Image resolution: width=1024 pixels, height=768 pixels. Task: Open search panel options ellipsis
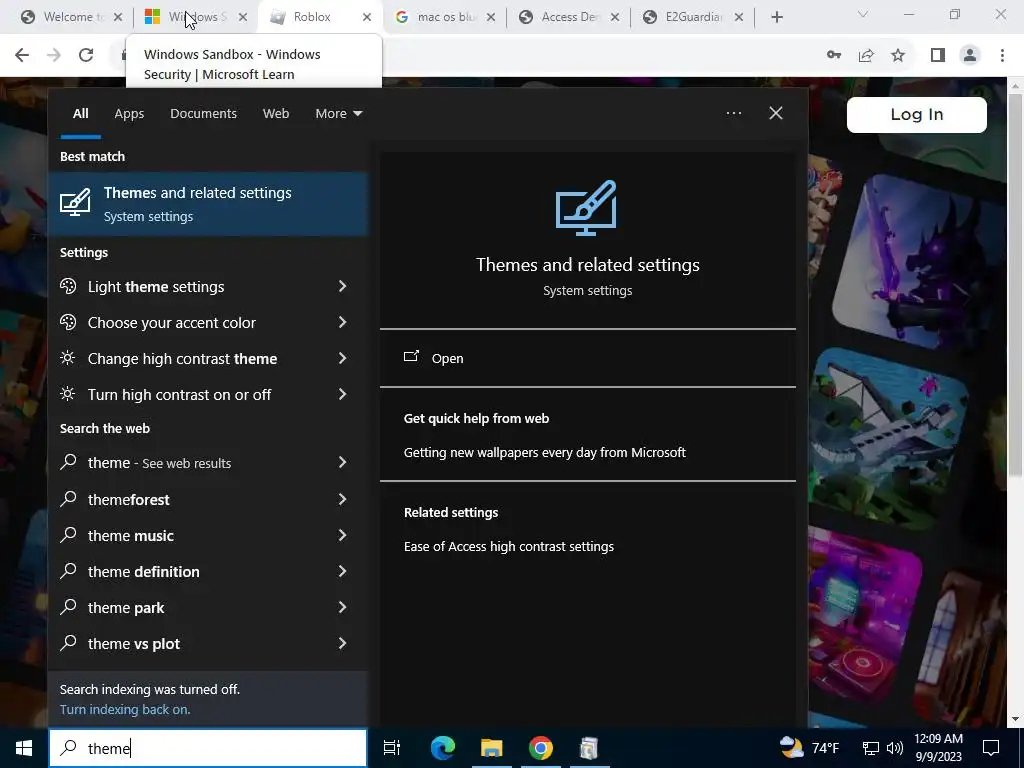pyautogui.click(x=734, y=114)
